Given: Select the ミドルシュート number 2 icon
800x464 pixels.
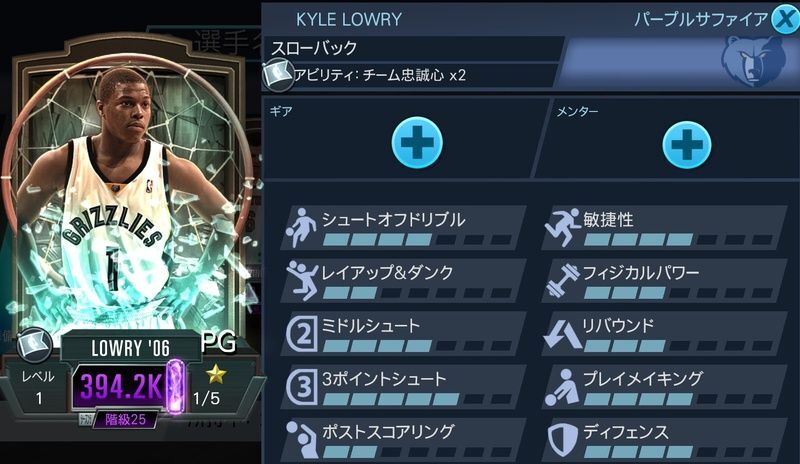Looking at the screenshot, I should pyautogui.click(x=303, y=334).
